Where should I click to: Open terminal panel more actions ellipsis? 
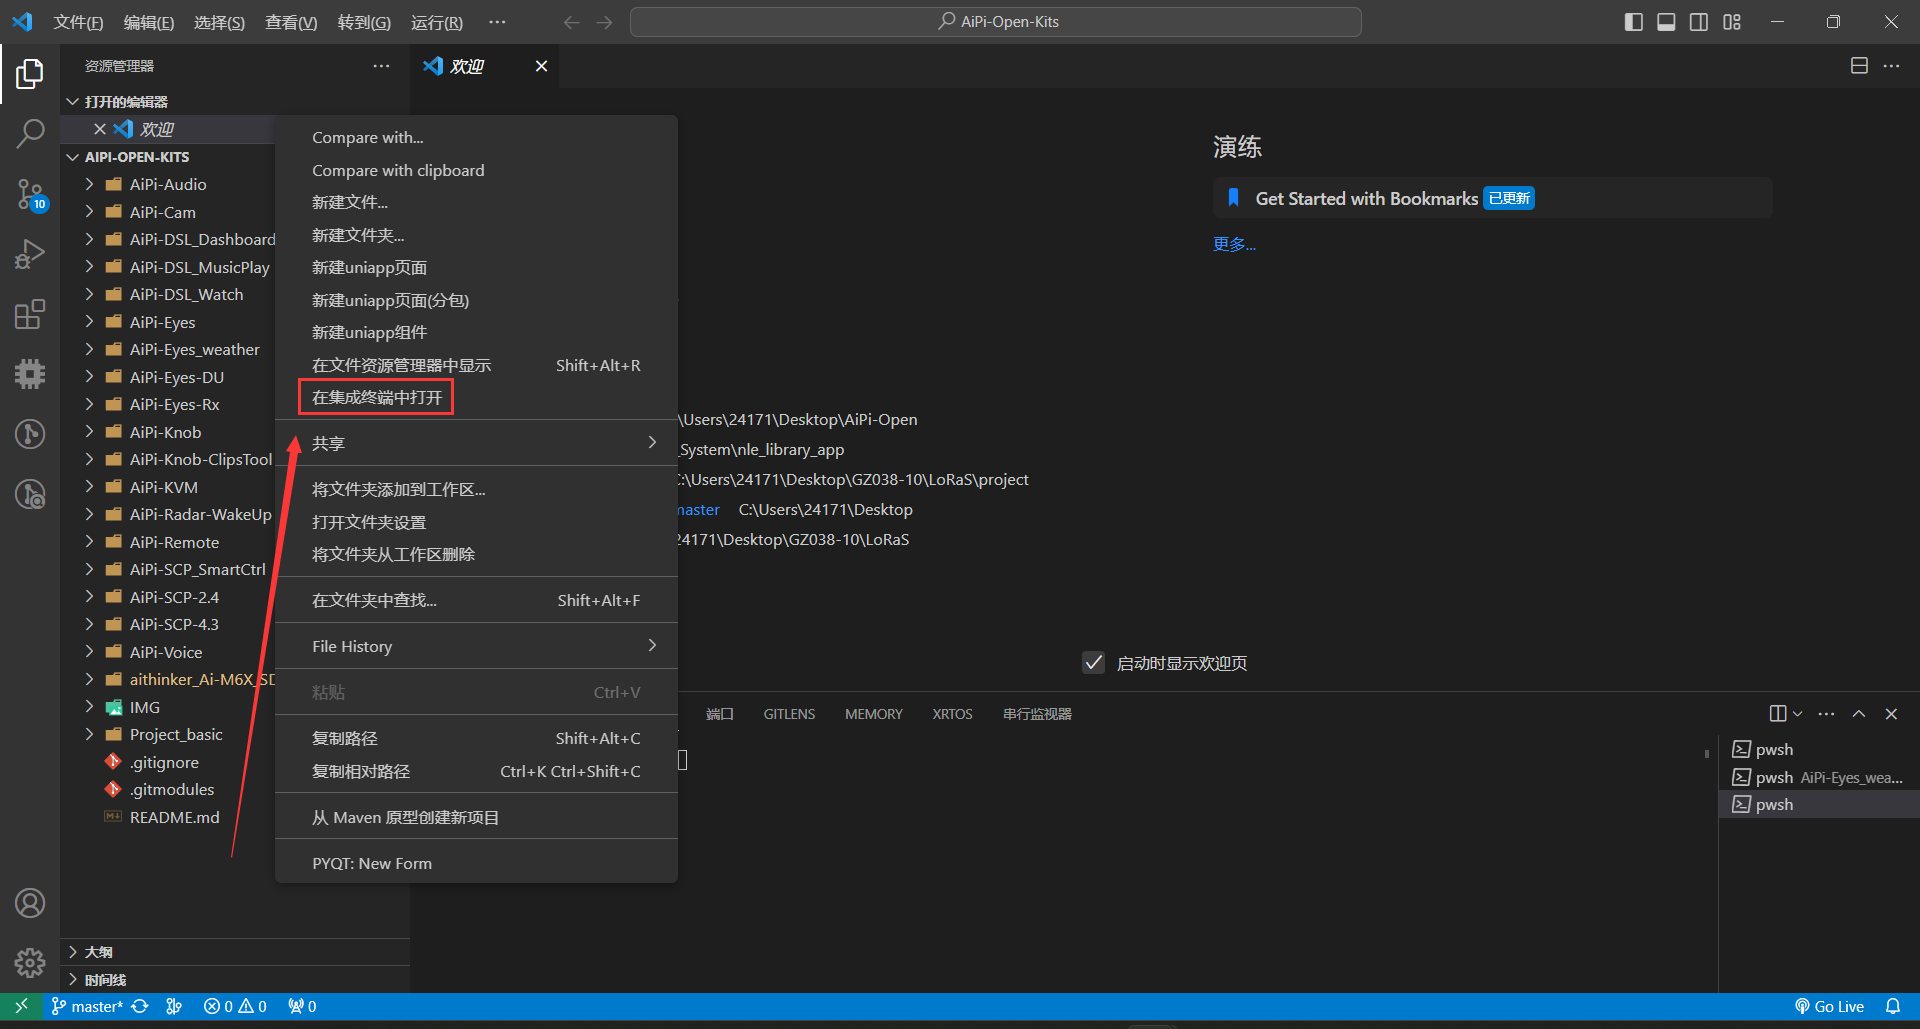[x=1826, y=713]
